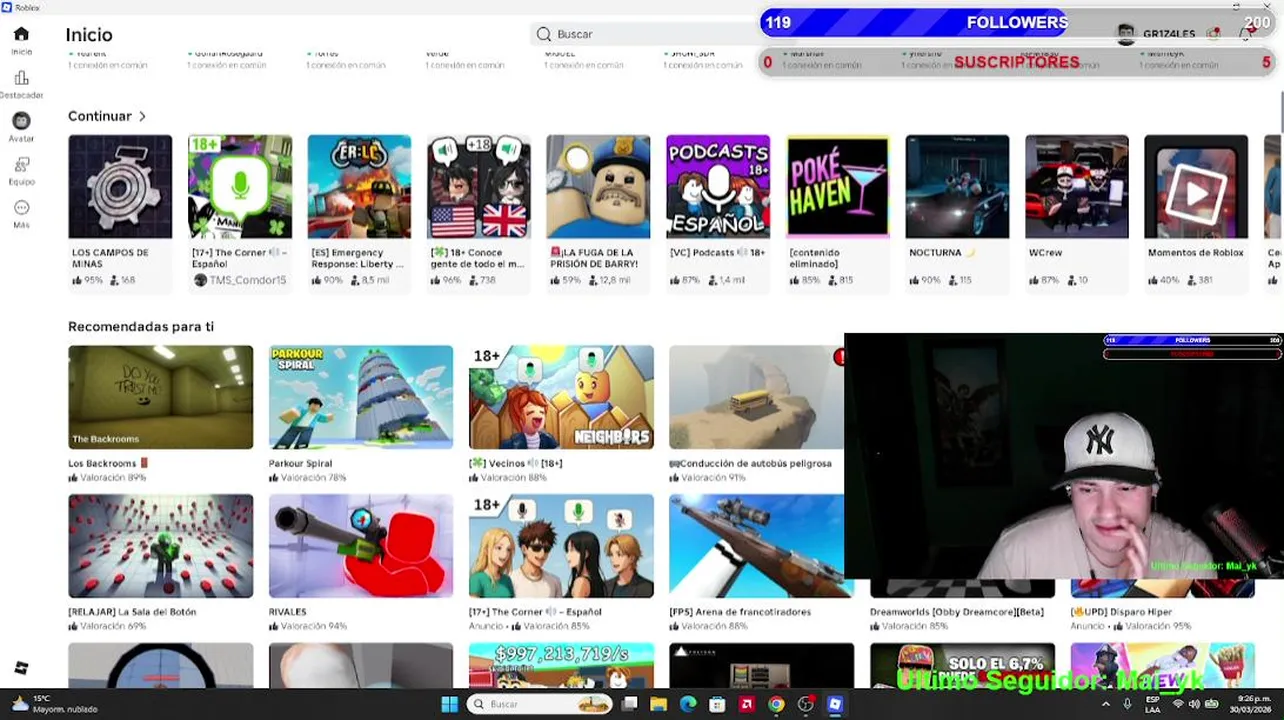Click the Recomendadas para ti heading

point(141,327)
